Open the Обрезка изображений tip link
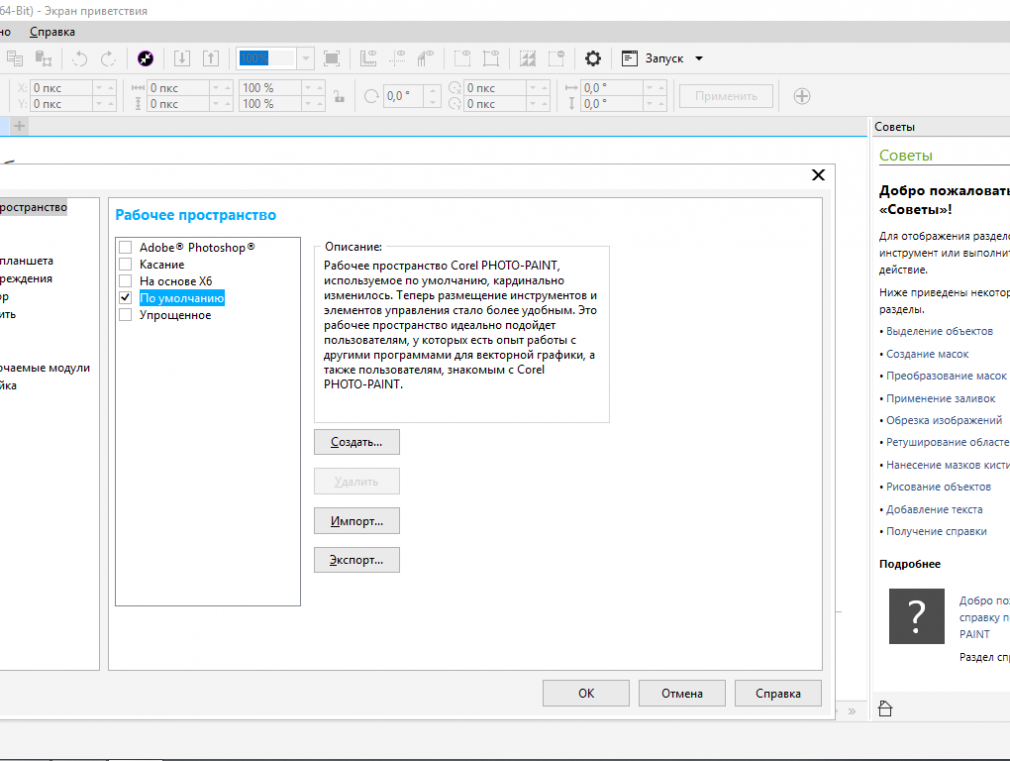The image size is (1010, 761). coord(944,420)
